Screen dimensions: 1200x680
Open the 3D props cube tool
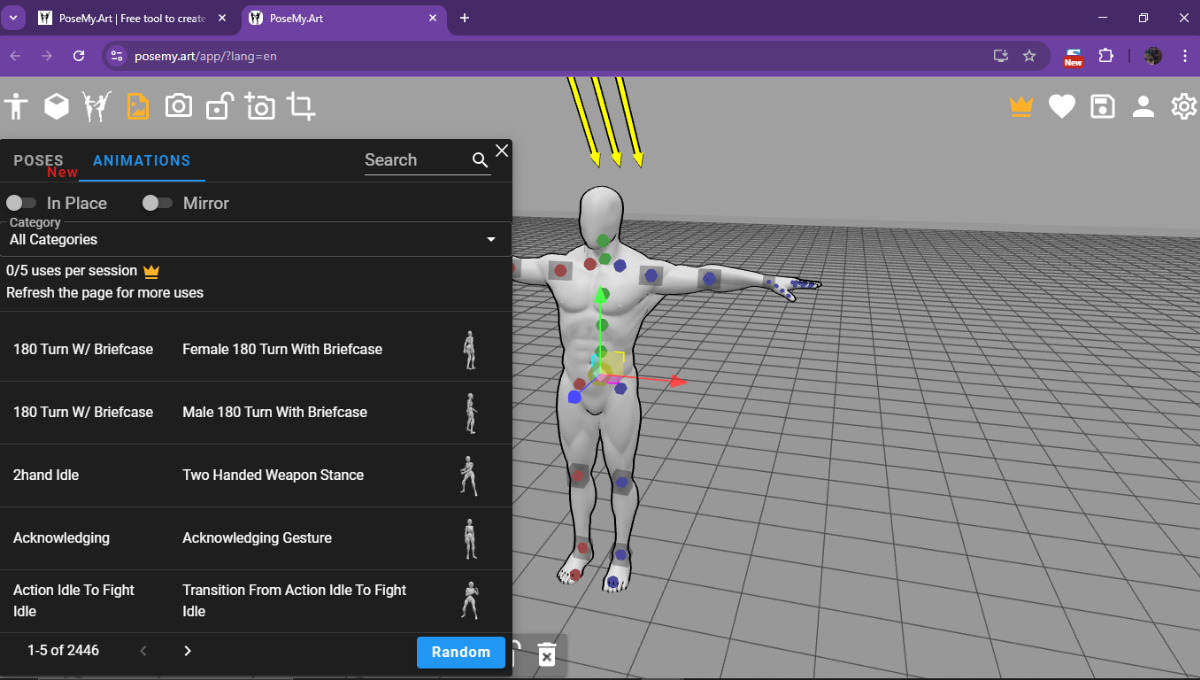[x=56, y=106]
